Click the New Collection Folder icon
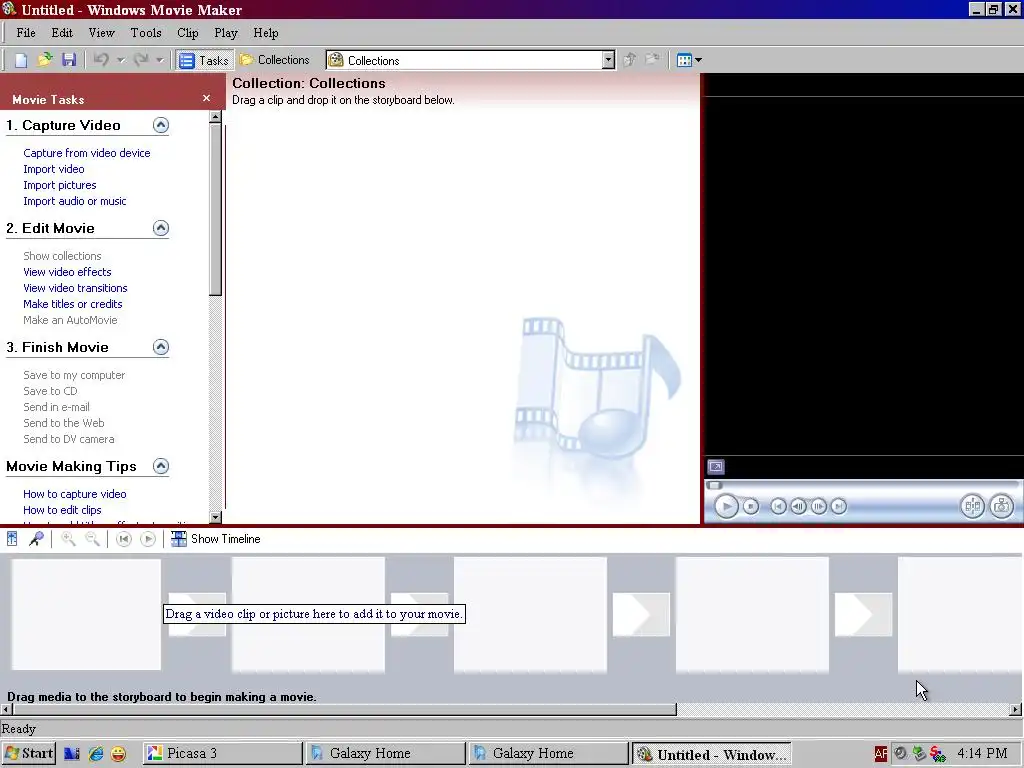 pos(652,60)
